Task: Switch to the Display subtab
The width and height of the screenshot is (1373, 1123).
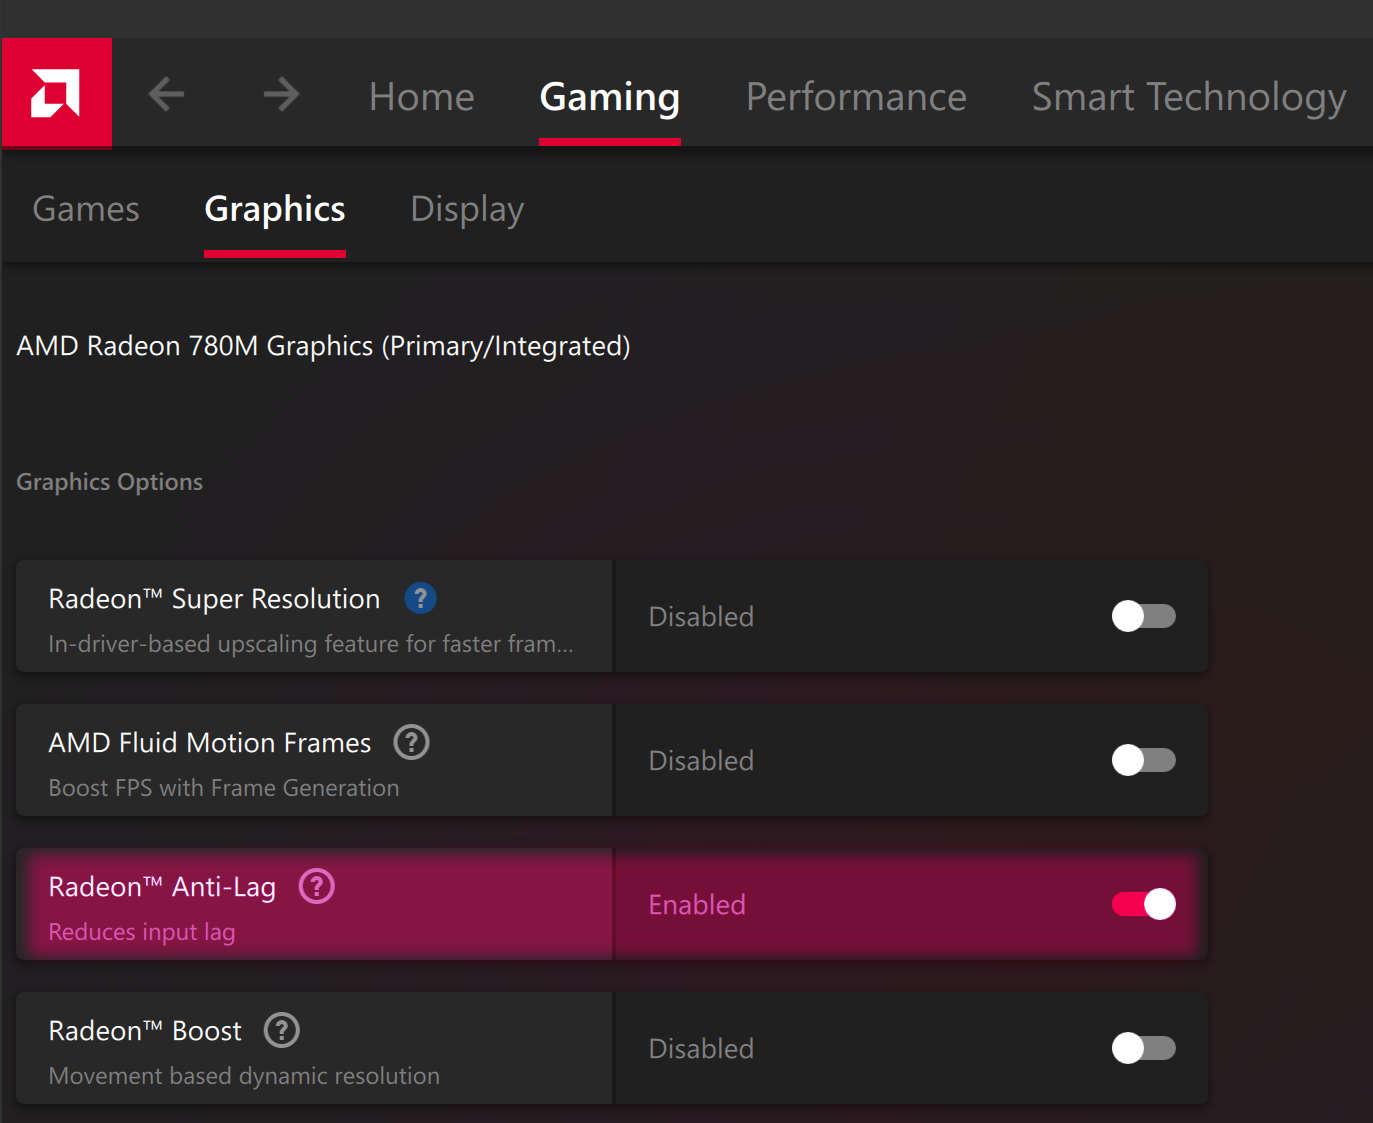Action: click(466, 209)
